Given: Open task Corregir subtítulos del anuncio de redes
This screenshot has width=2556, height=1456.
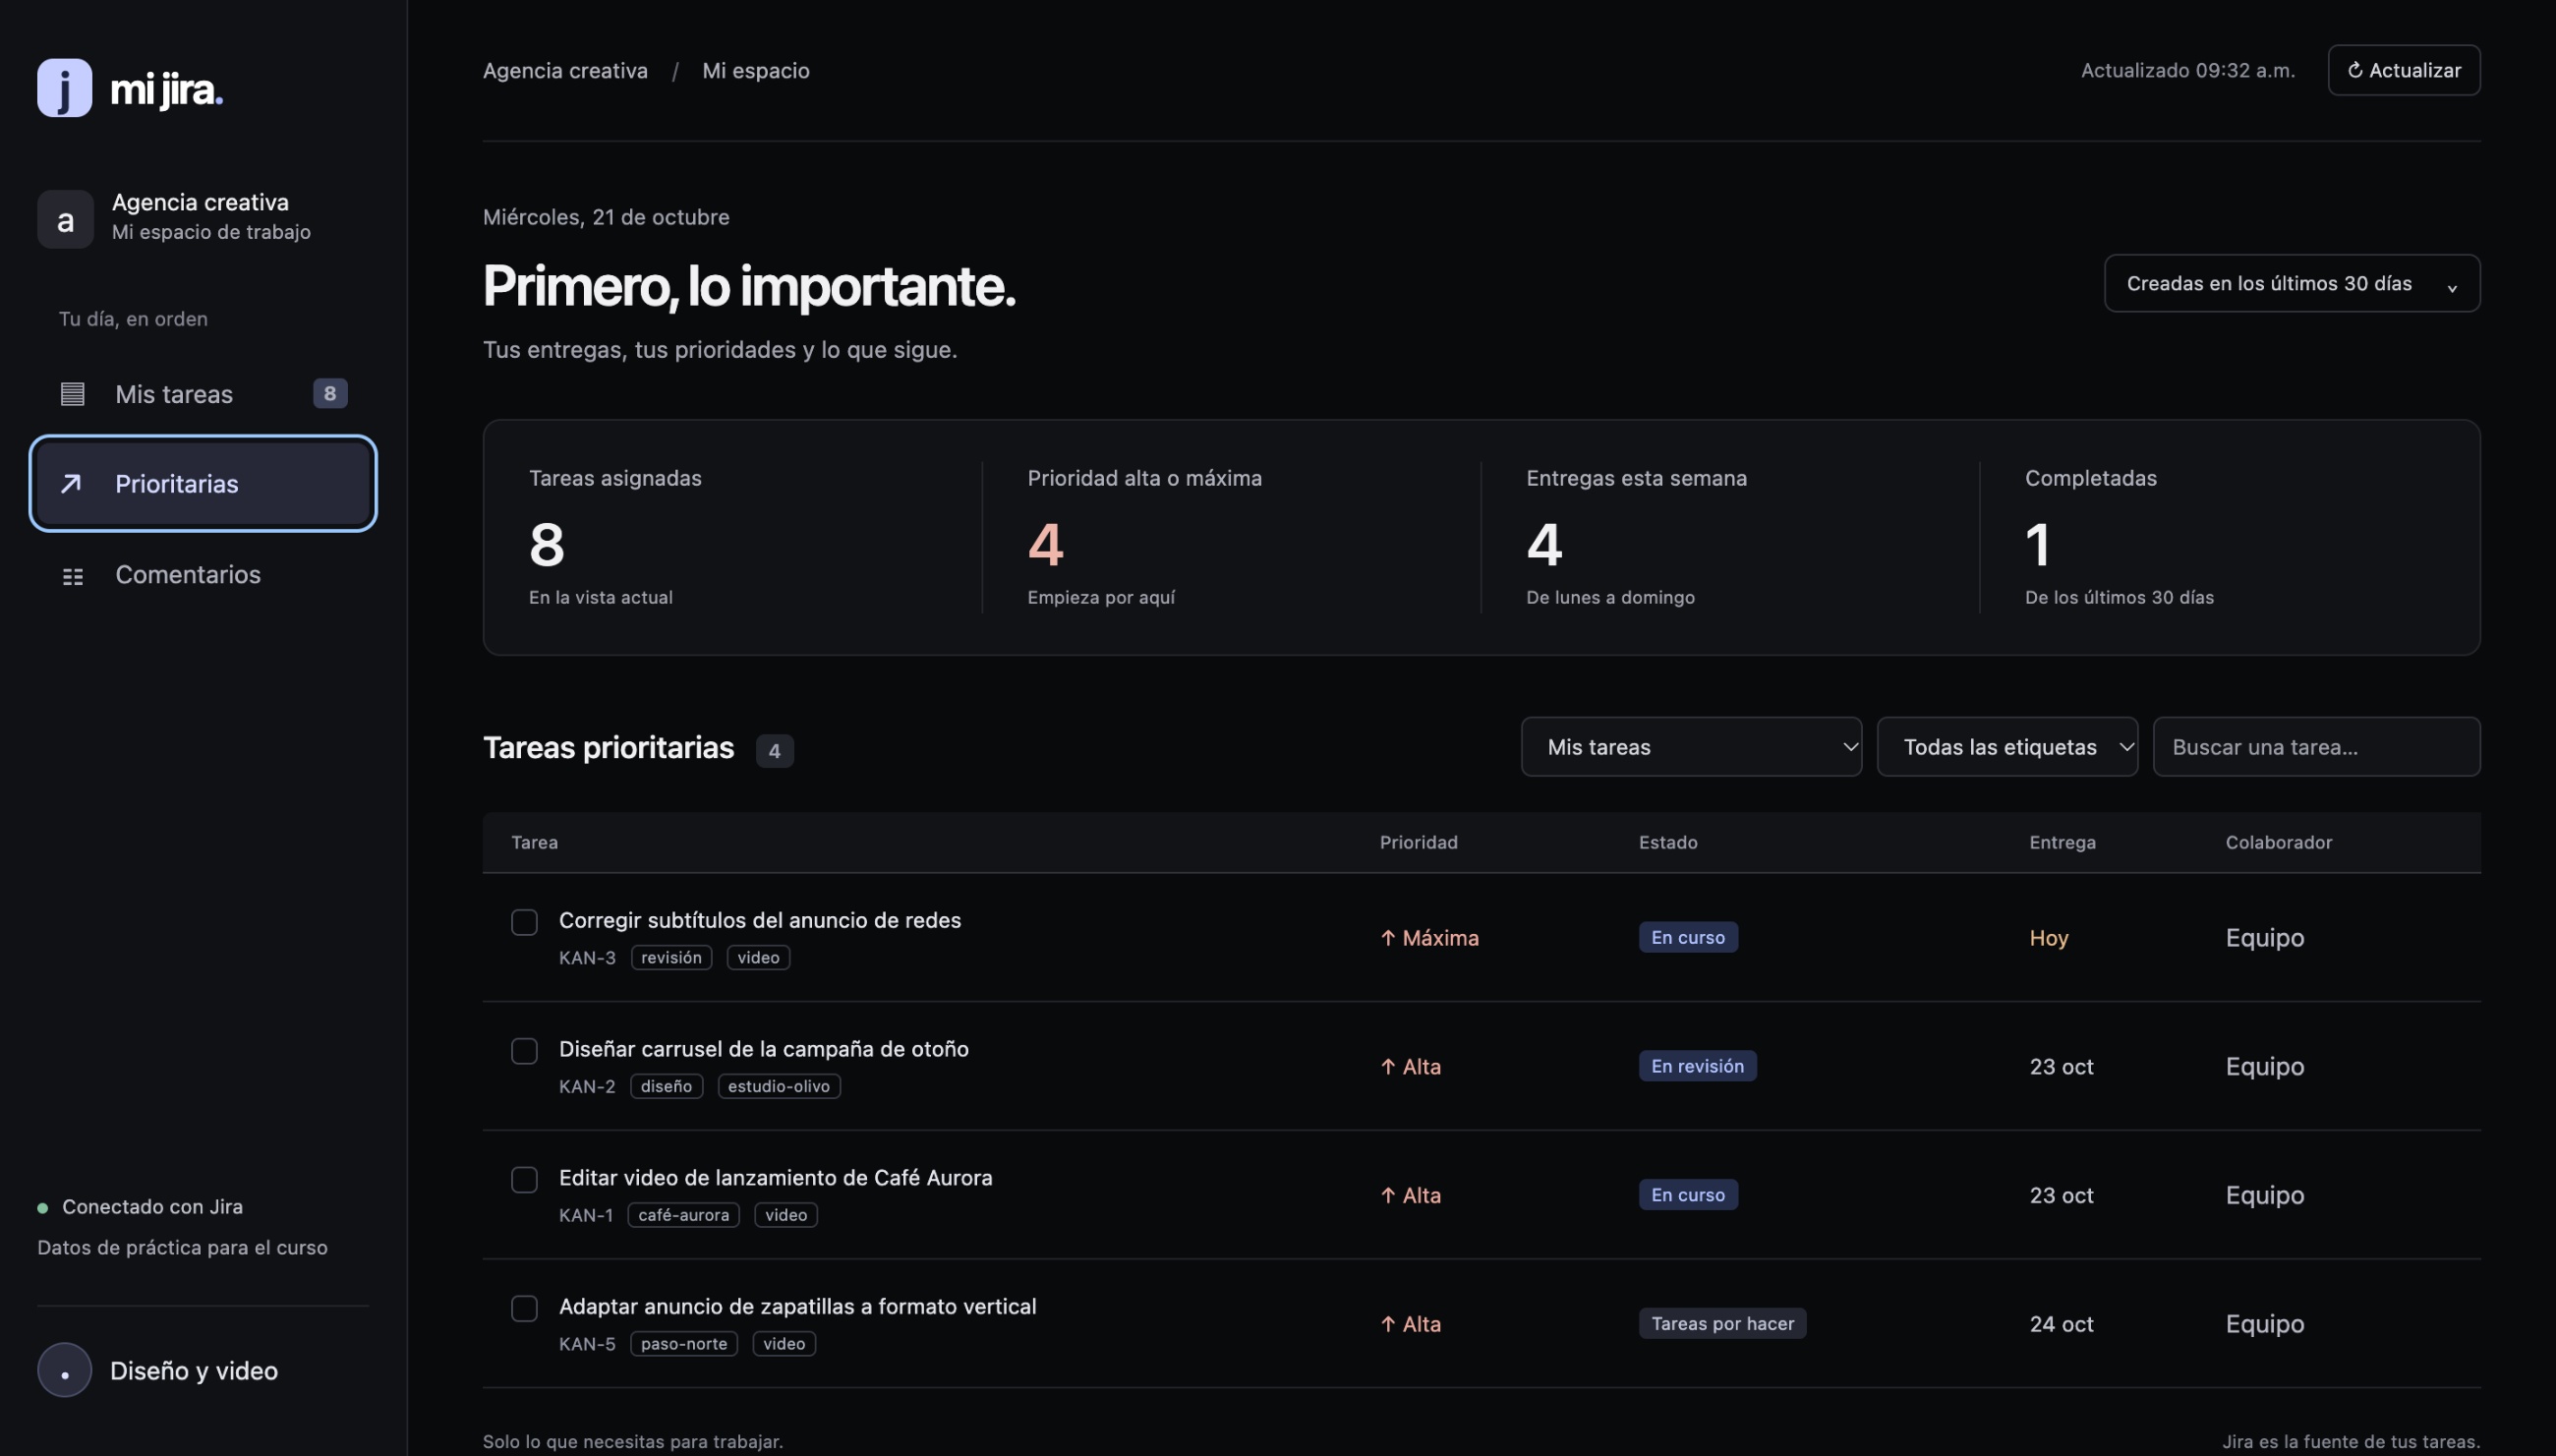Looking at the screenshot, I should point(759,920).
